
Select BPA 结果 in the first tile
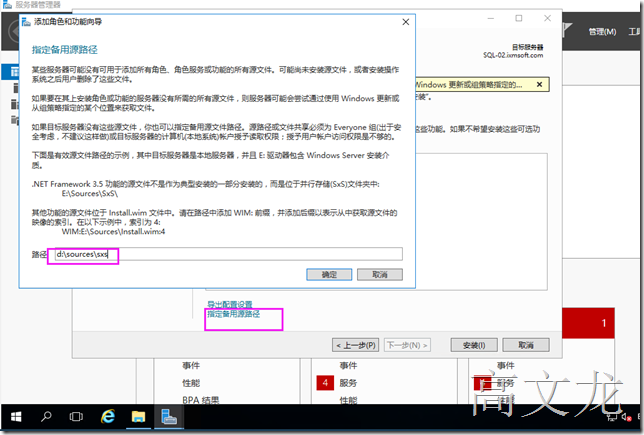coord(200,400)
